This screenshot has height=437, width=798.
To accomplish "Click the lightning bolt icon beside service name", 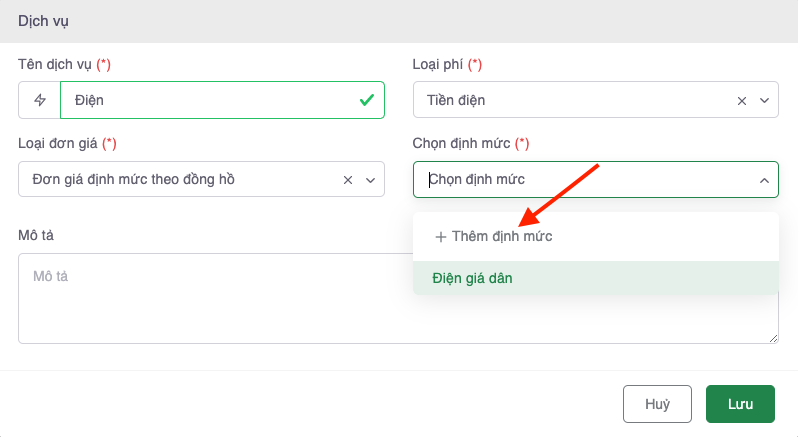I will [40, 100].
